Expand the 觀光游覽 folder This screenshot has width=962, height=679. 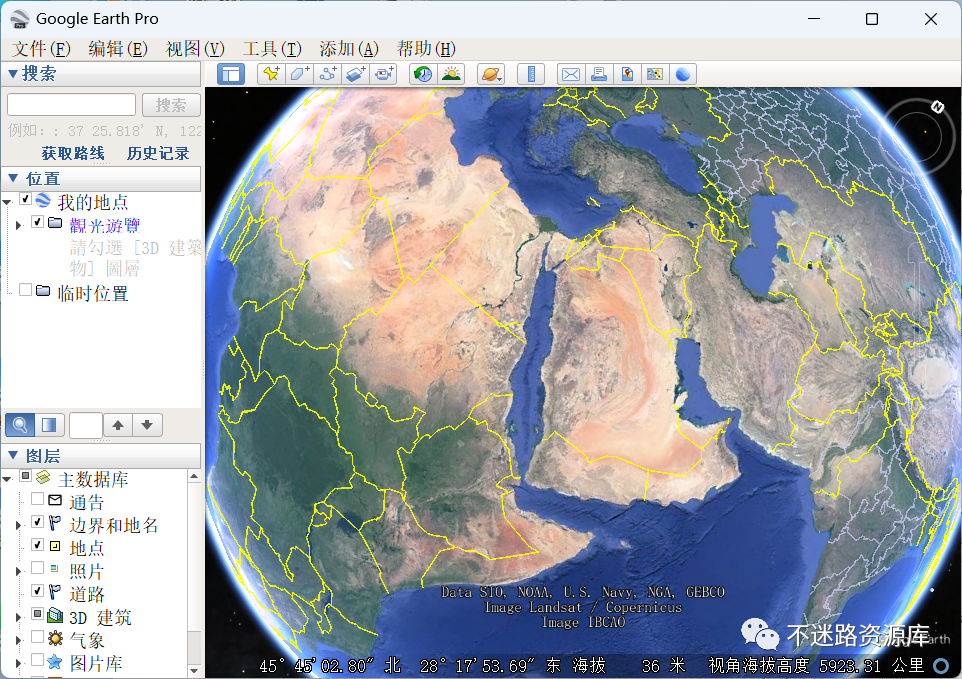pyautogui.click(x=18, y=226)
